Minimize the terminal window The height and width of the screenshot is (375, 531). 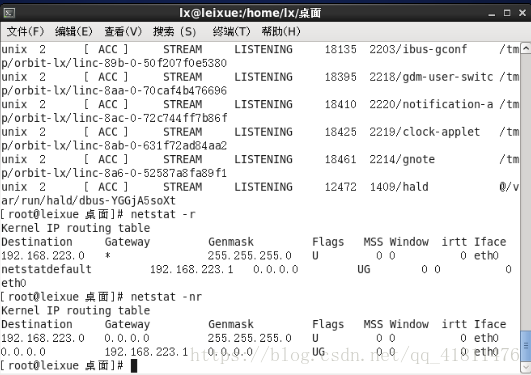point(492,14)
